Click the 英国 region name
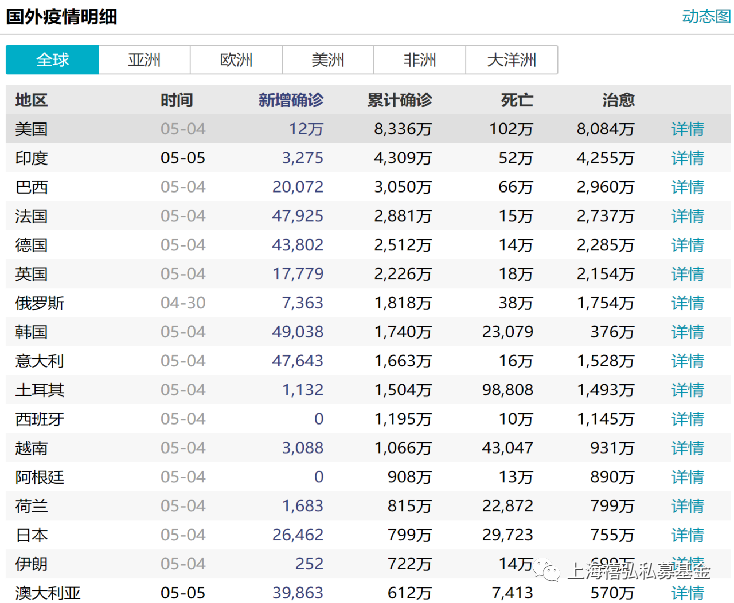This screenshot has height=603, width=734. 31,274
